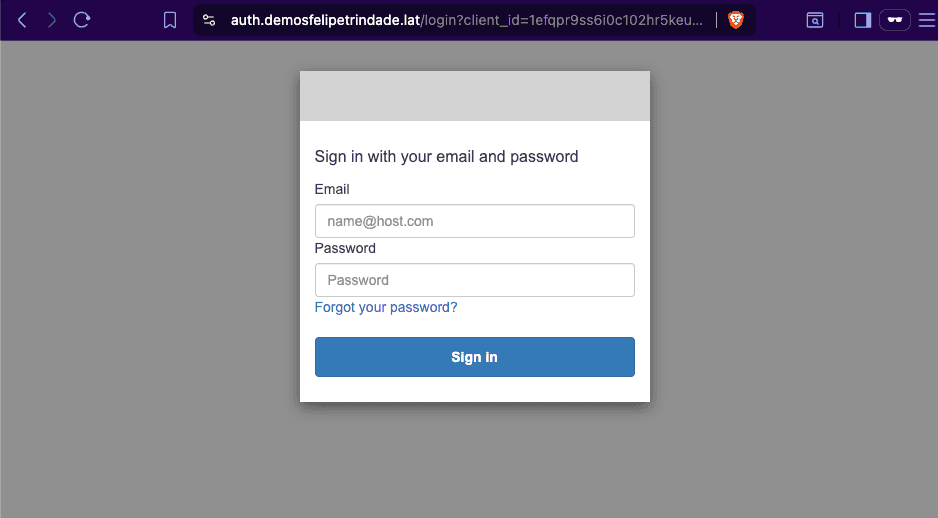
Task: Open site settings icon in address bar
Action: tap(209, 20)
